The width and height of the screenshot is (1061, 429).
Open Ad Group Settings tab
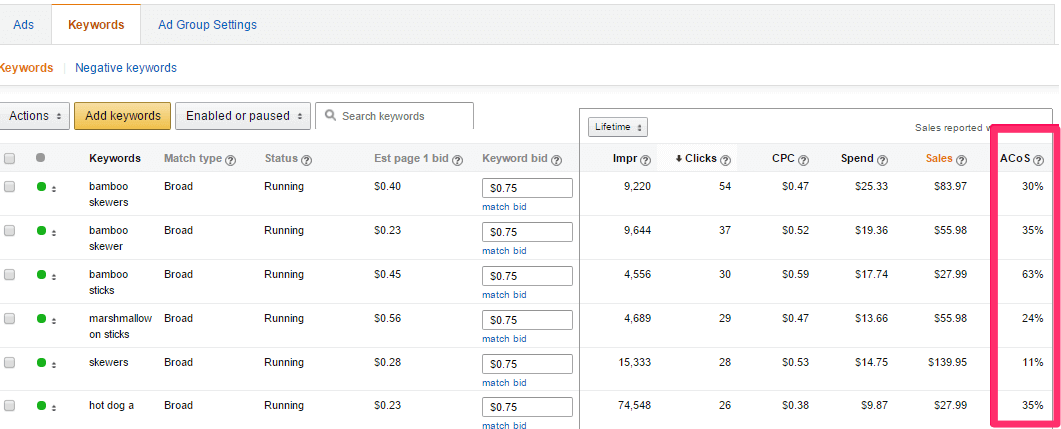tap(208, 25)
